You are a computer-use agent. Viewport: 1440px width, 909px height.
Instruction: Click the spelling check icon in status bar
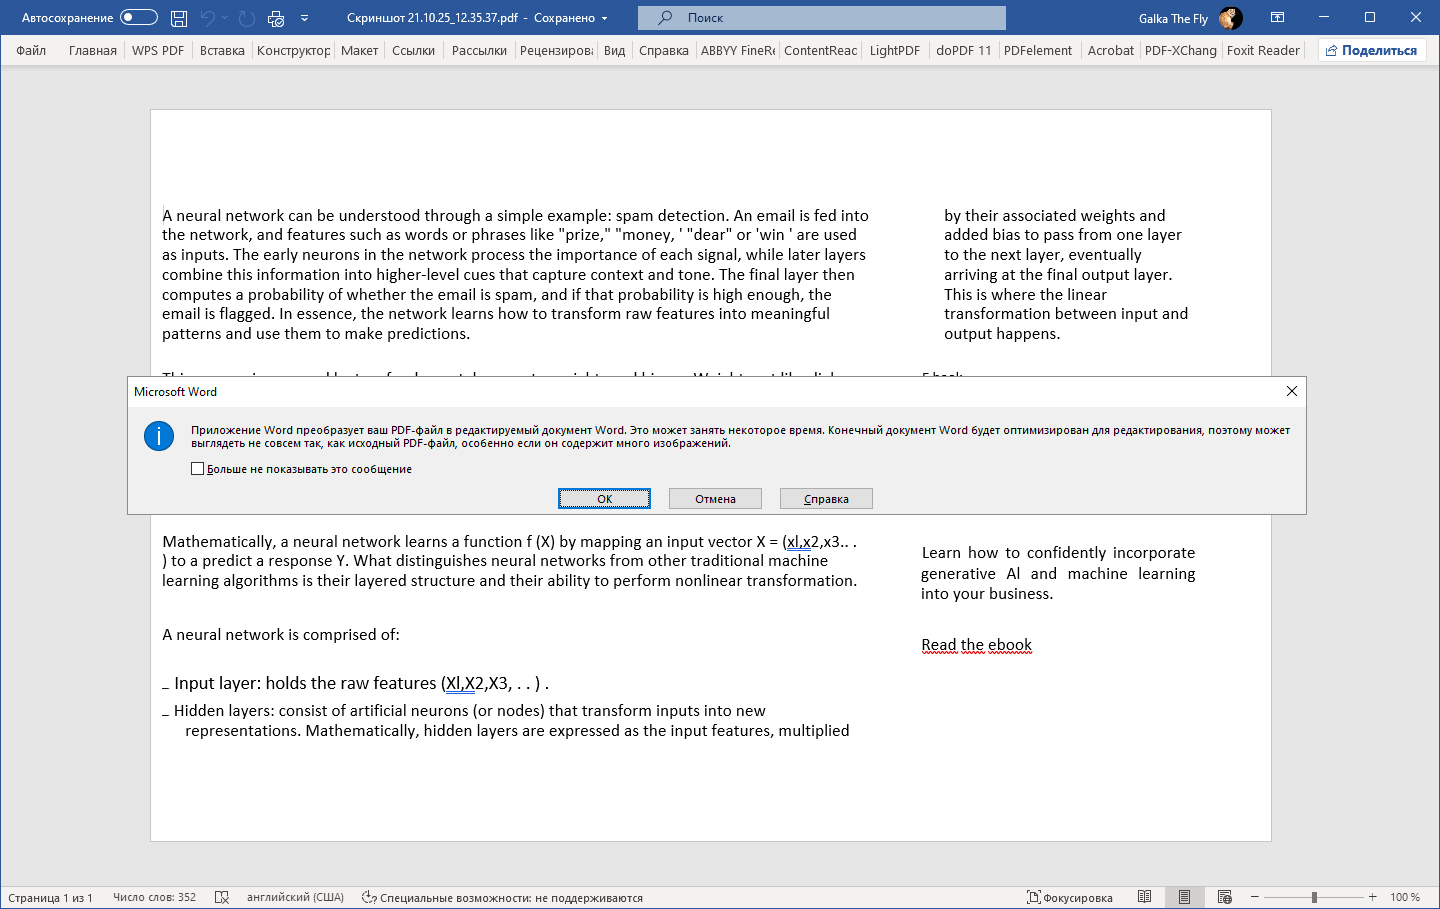[x=222, y=897]
